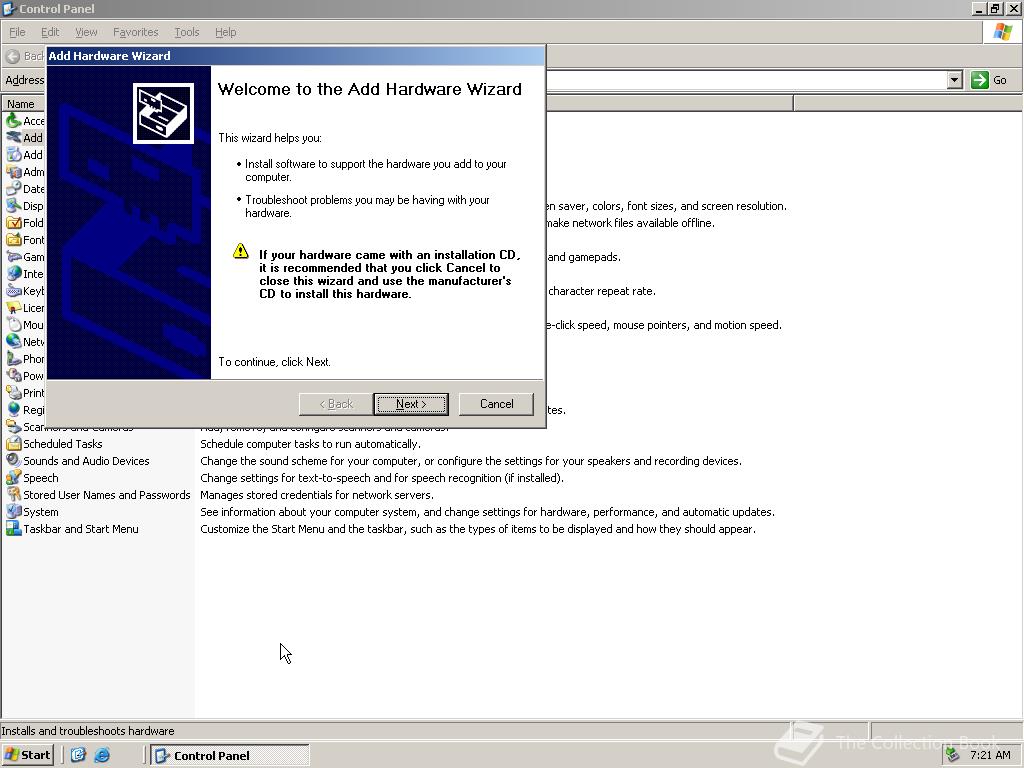This screenshot has height=768, width=1024.
Task: Click the Windows flag logo in toolbar
Action: [1002, 32]
